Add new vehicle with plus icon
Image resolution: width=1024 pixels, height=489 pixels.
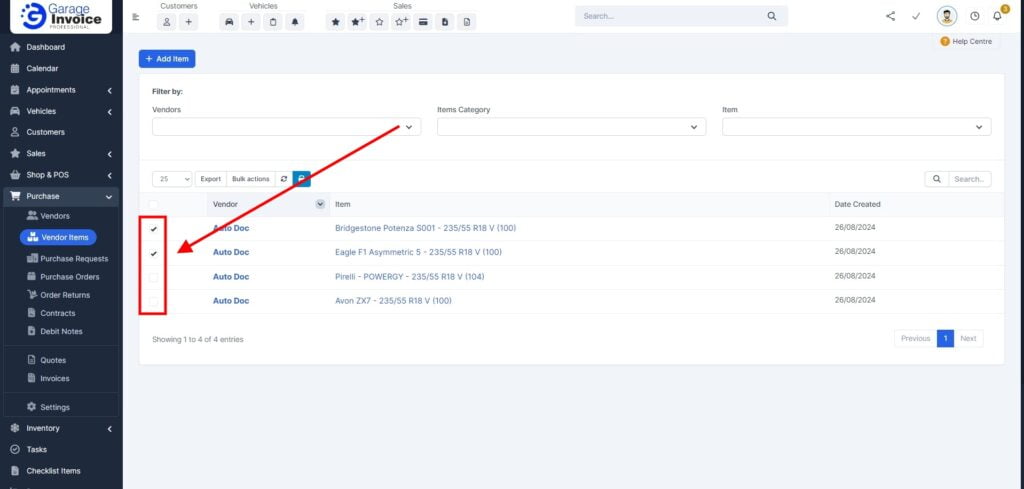coord(251,22)
